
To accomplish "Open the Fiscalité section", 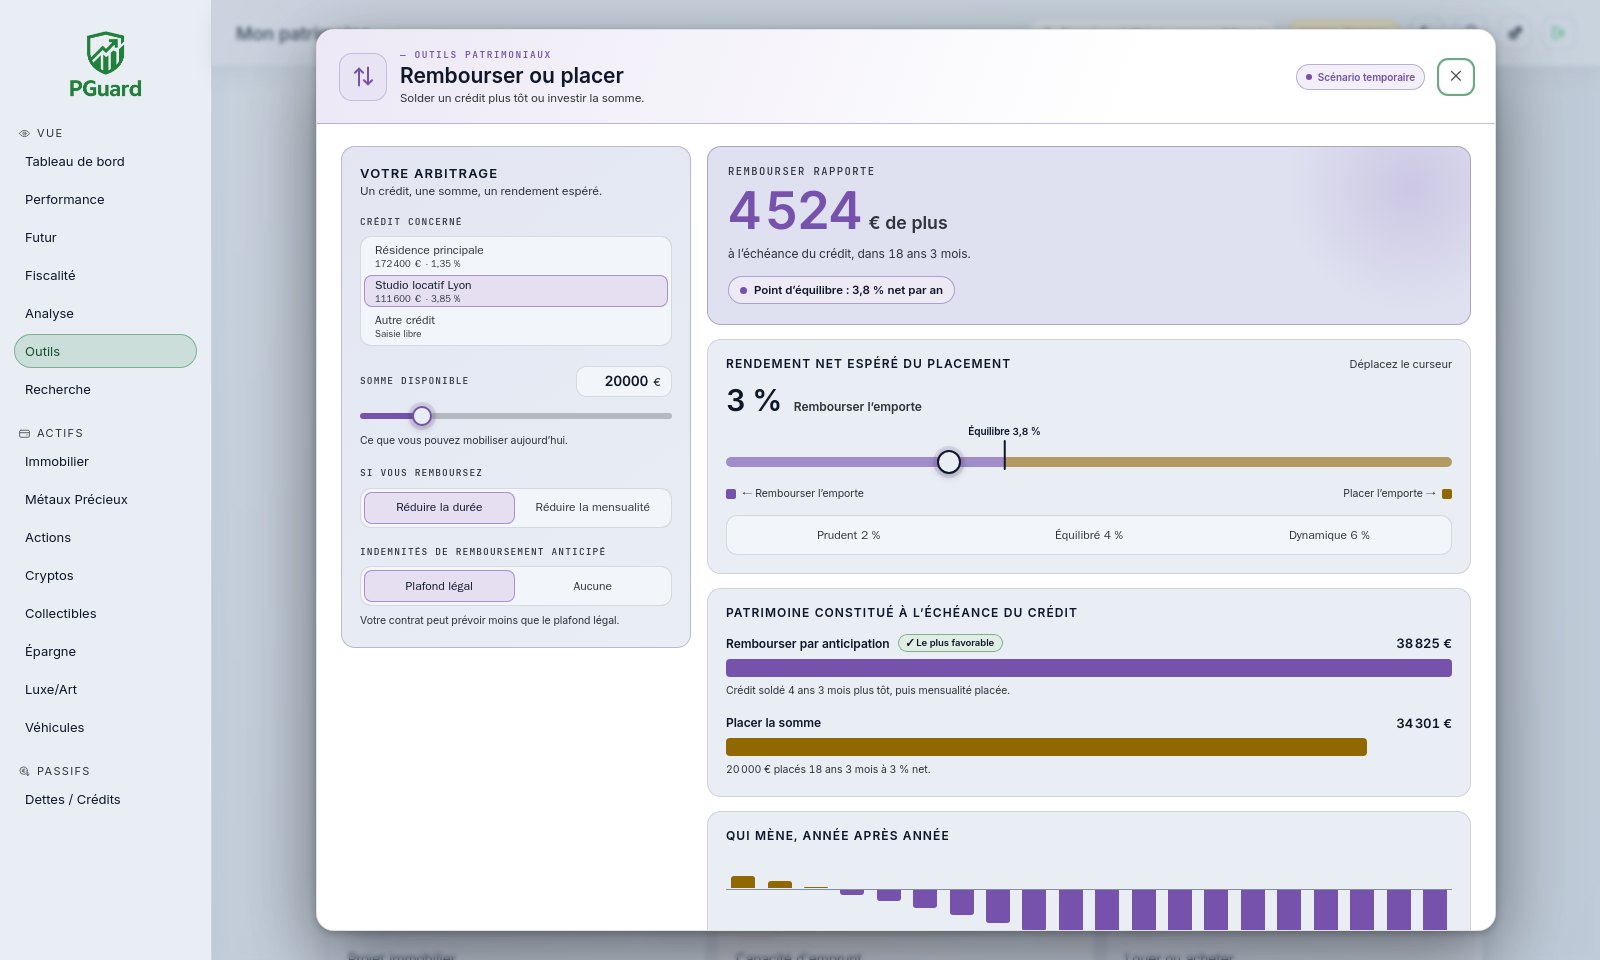I will (x=105, y=276).
